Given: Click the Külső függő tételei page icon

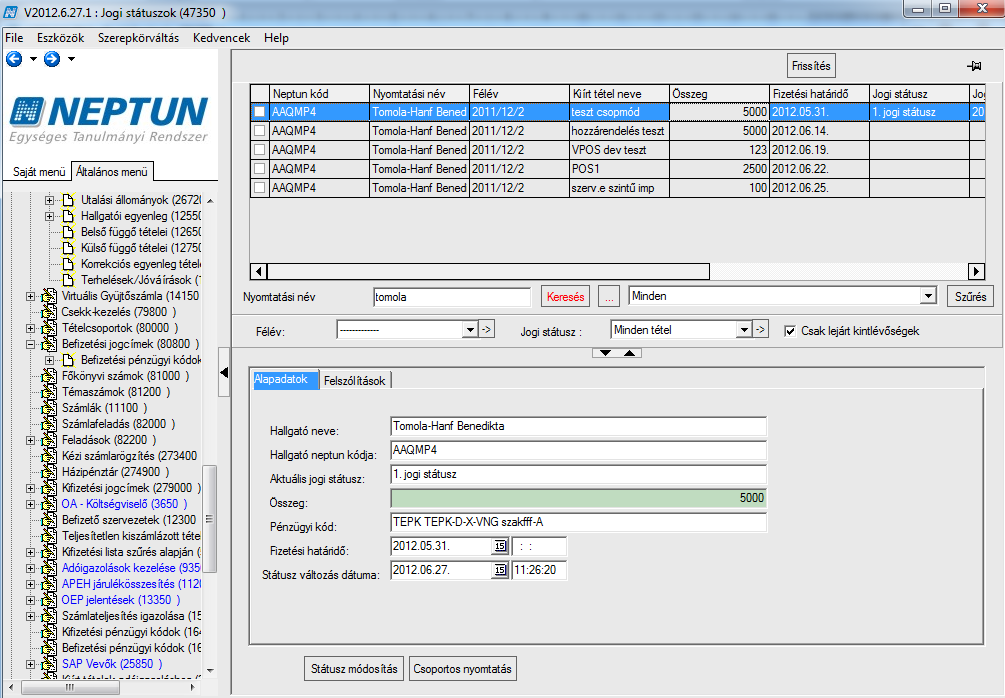Looking at the screenshot, I should 68,248.
